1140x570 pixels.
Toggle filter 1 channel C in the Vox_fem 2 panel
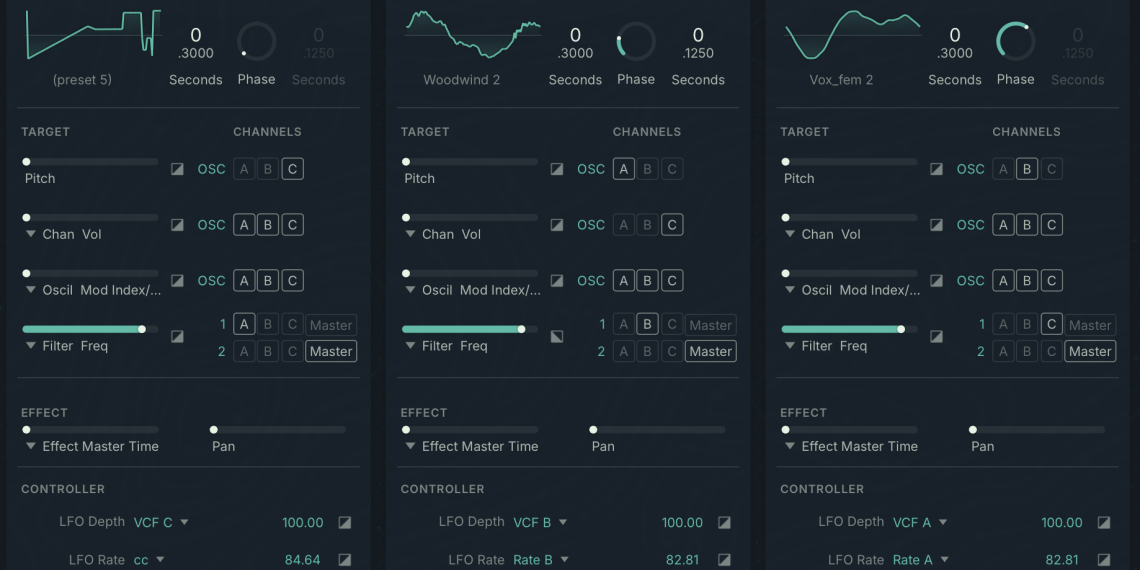(x=1051, y=325)
